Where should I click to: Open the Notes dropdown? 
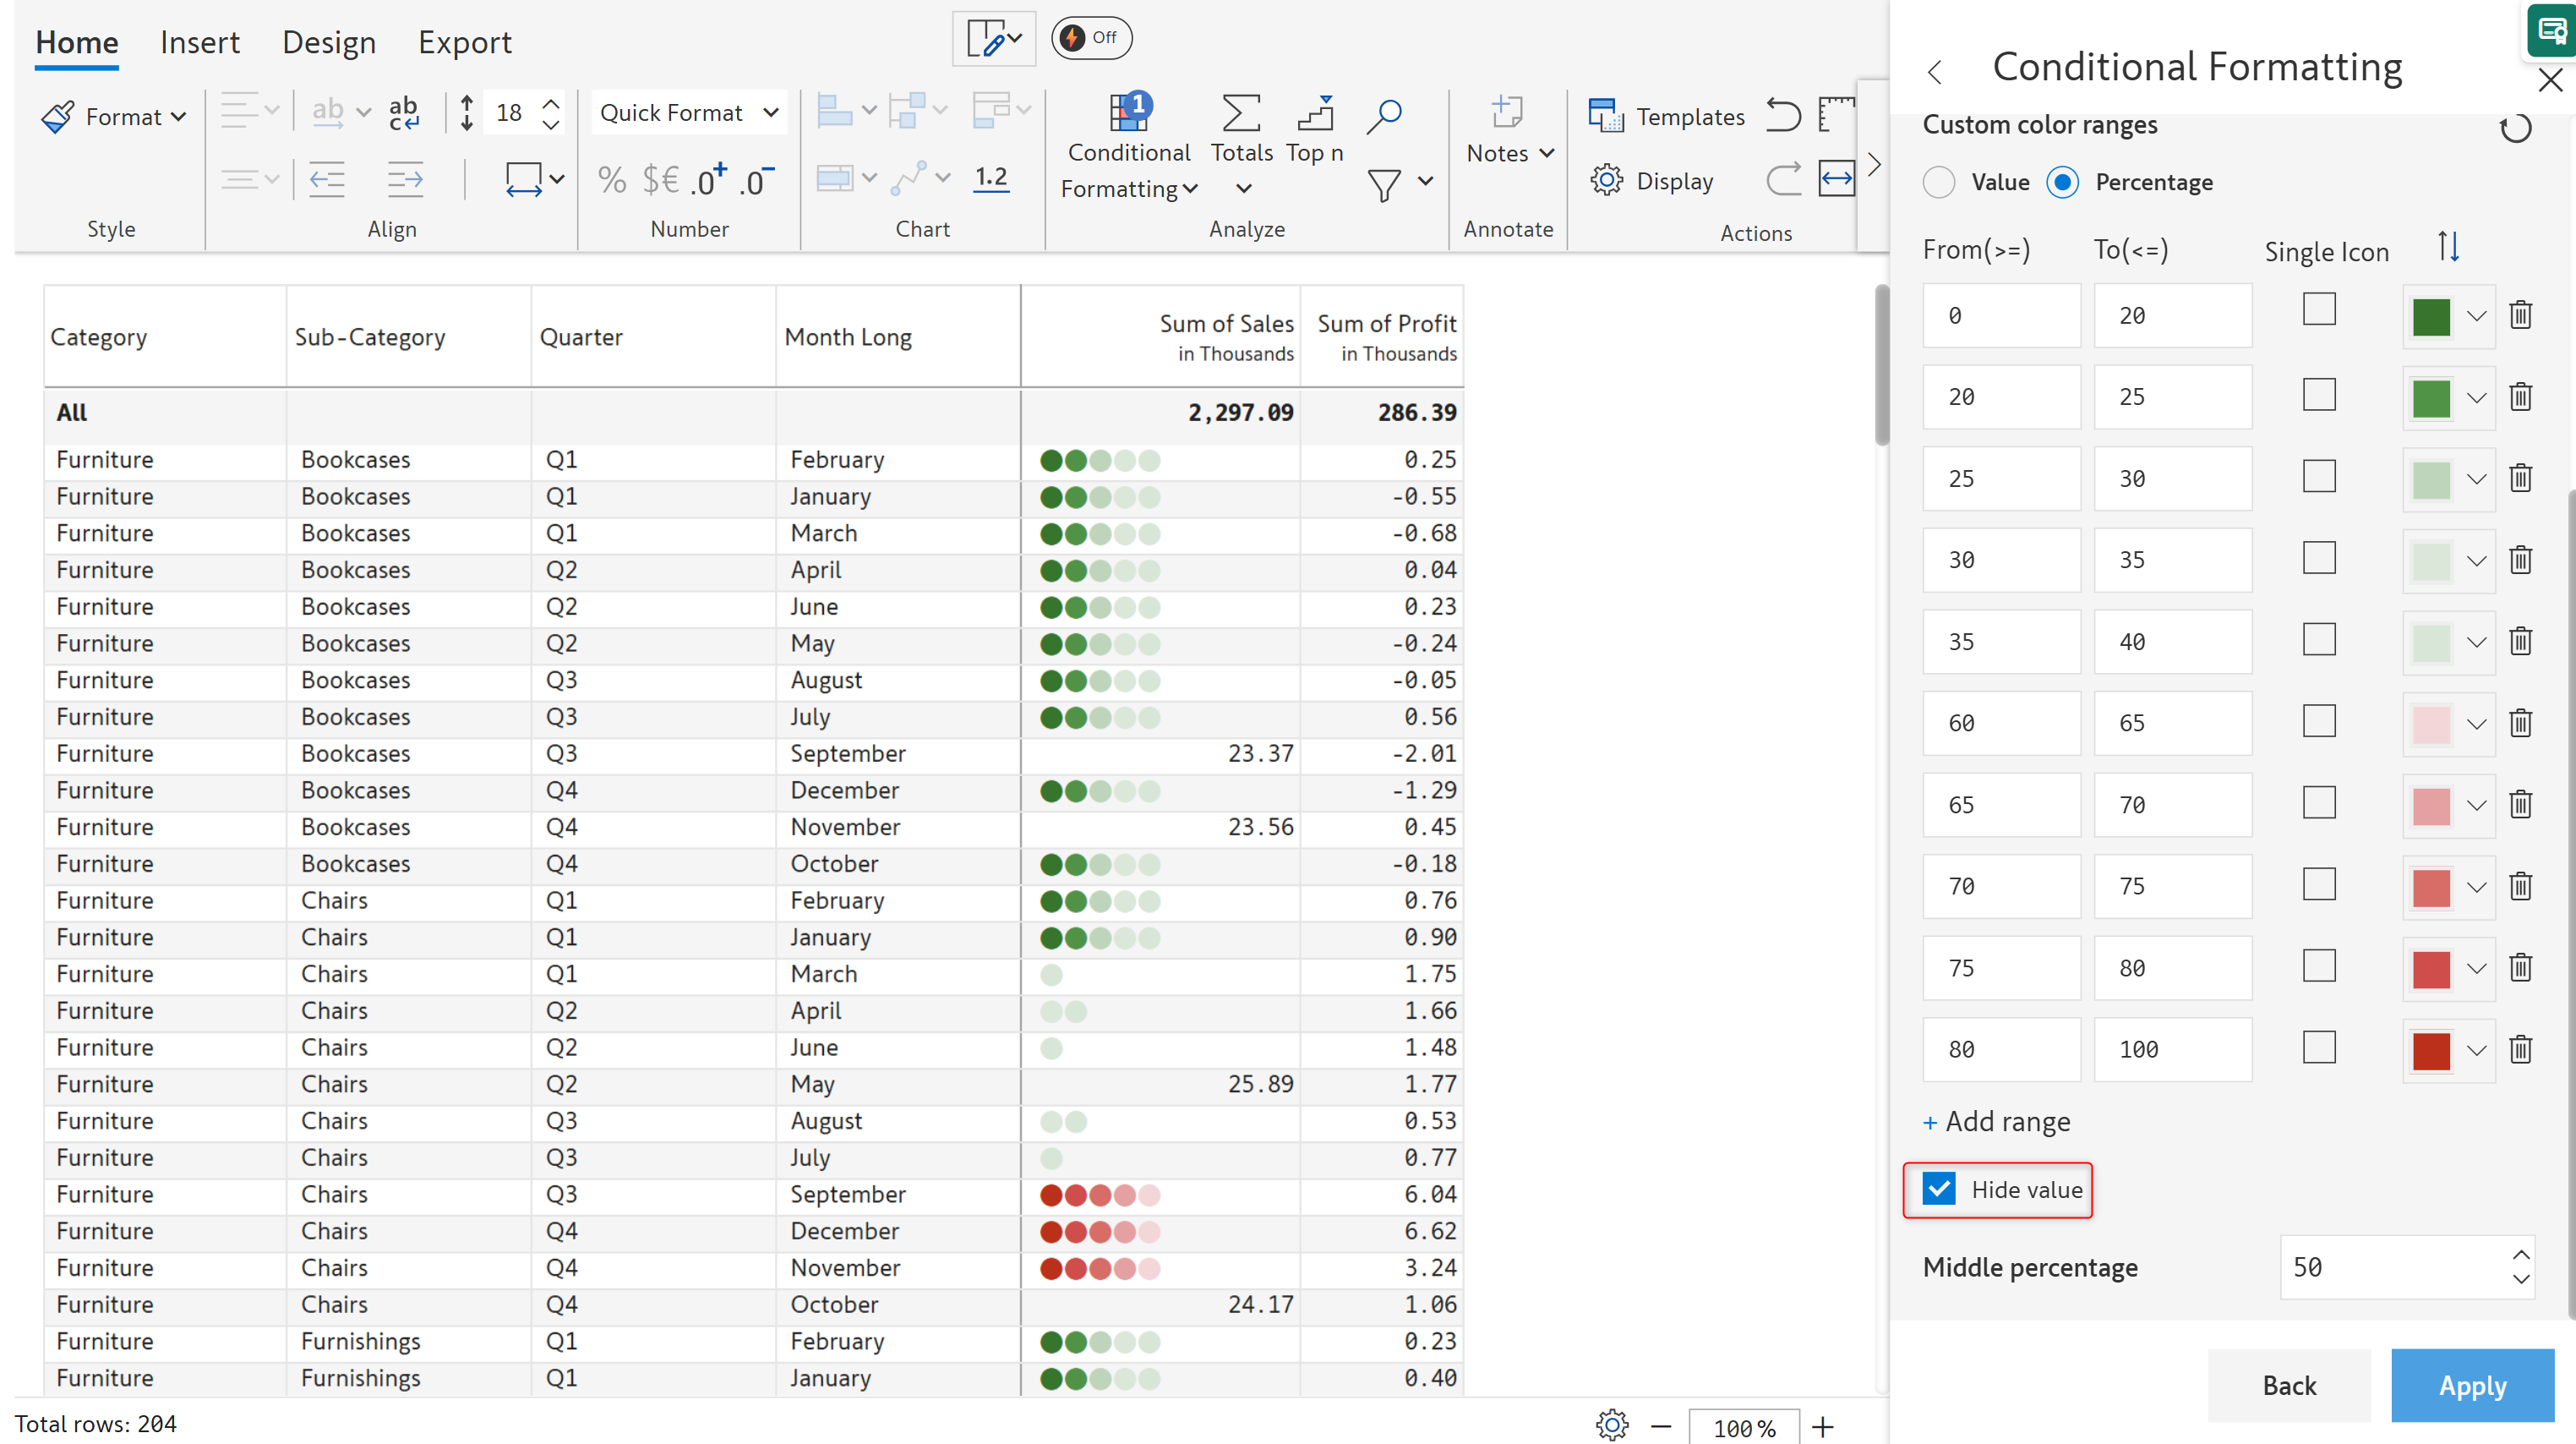1509,153
